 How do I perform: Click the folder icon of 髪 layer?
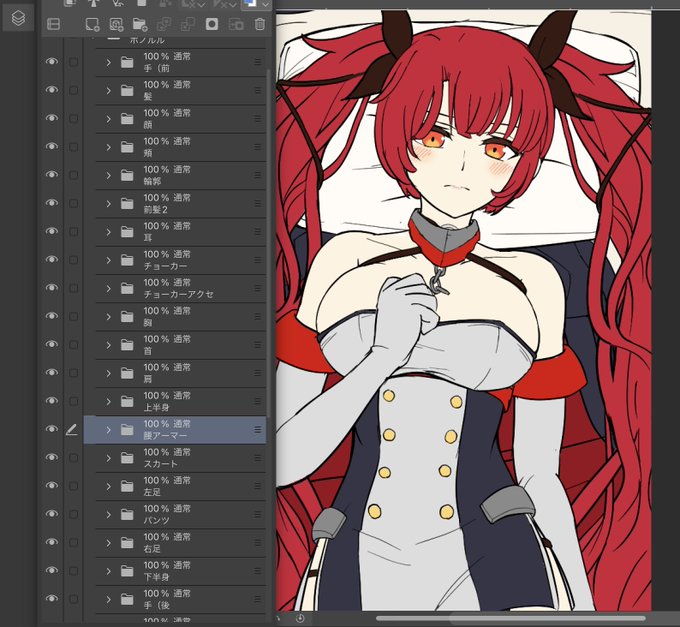127,90
